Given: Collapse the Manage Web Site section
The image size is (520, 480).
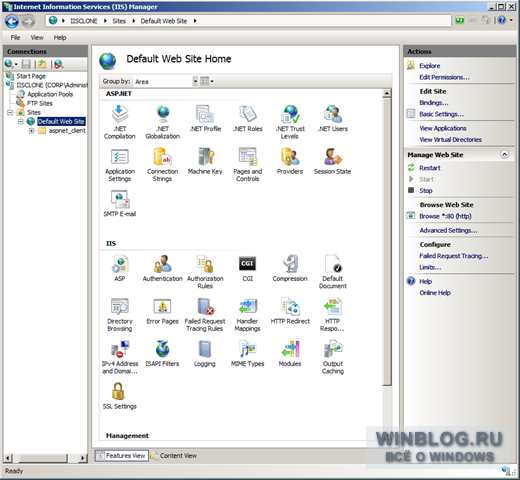Looking at the screenshot, I should coord(505,154).
